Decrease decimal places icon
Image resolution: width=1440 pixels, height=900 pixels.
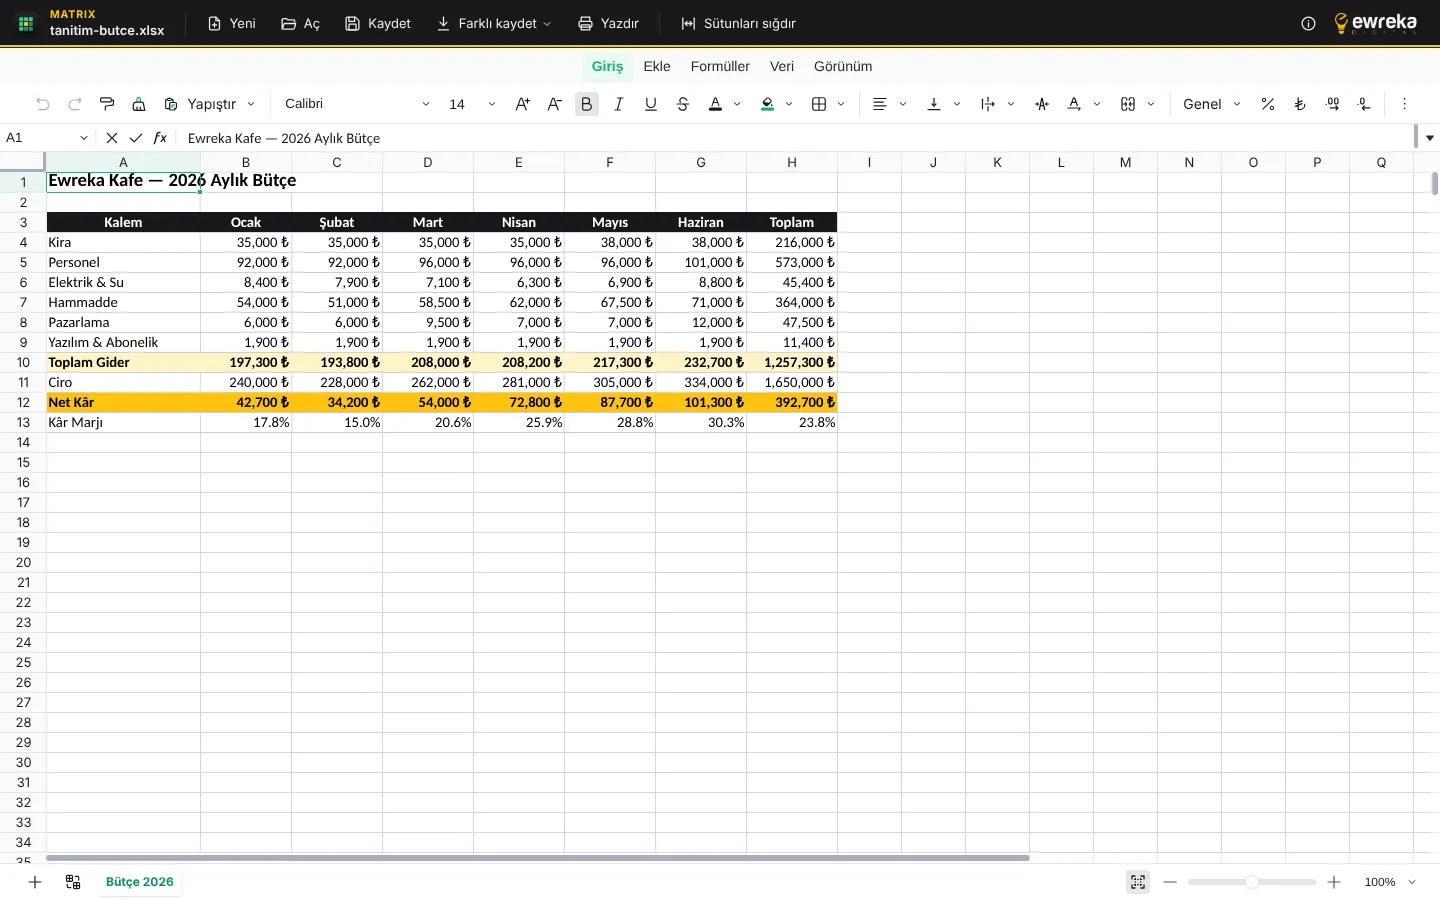[1364, 104]
